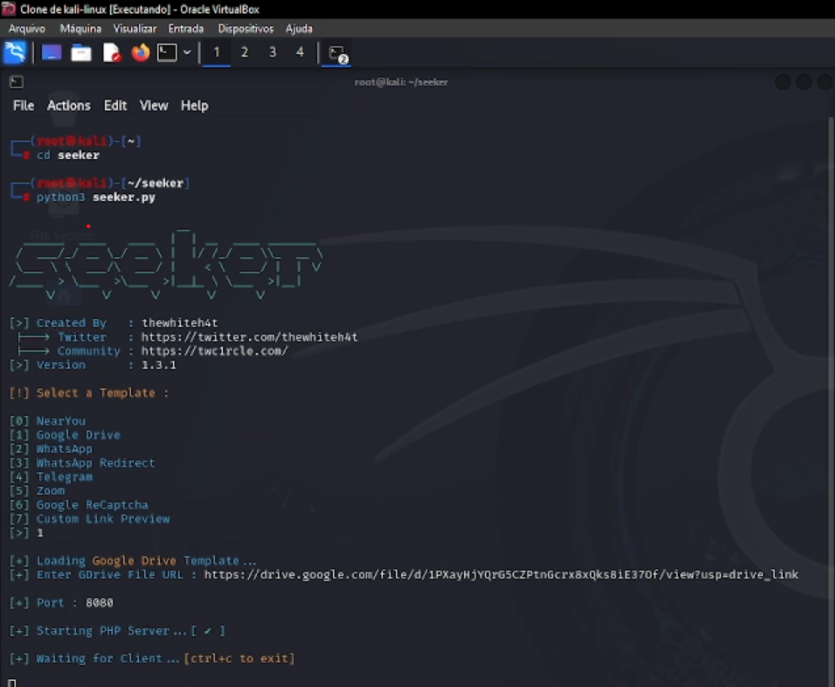Switch to workspace 2

244,52
